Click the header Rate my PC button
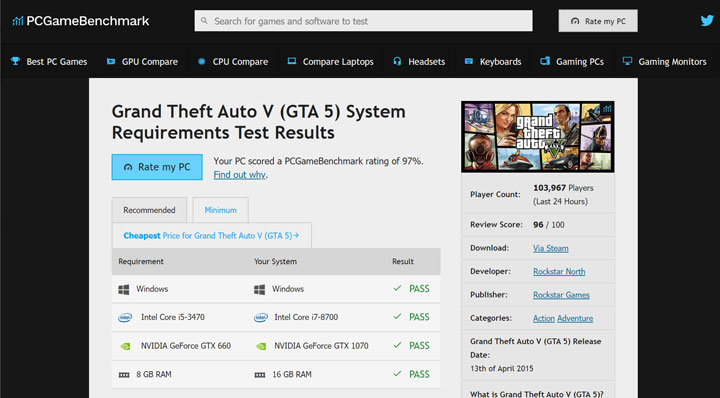 click(x=598, y=21)
